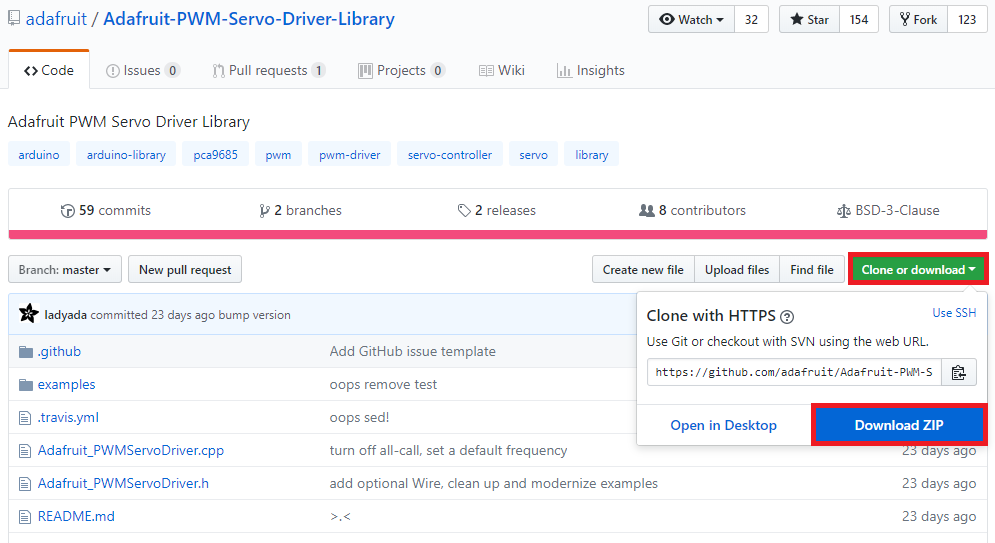Open the Watch dropdown

click(x=691, y=19)
